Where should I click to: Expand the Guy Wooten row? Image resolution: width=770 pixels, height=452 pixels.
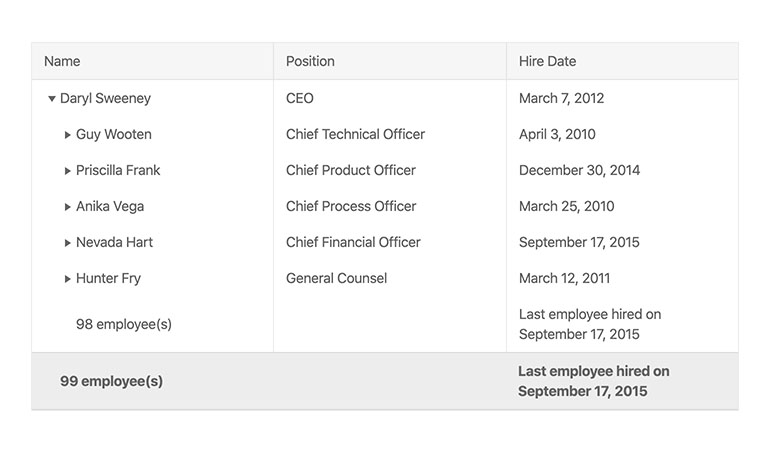click(x=68, y=135)
